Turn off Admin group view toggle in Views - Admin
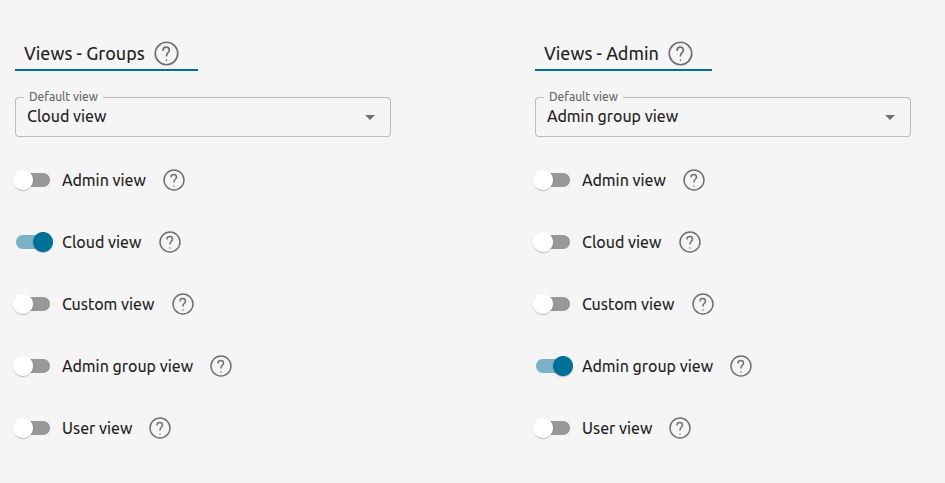 pyautogui.click(x=553, y=366)
